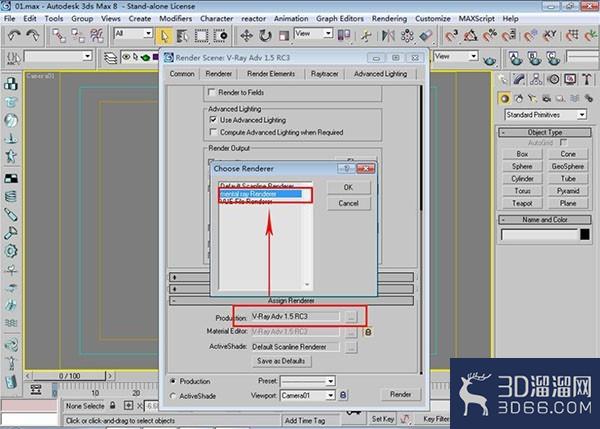This screenshot has width=600, height=429.
Task: Open the Rendering menu
Action: click(389, 18)
